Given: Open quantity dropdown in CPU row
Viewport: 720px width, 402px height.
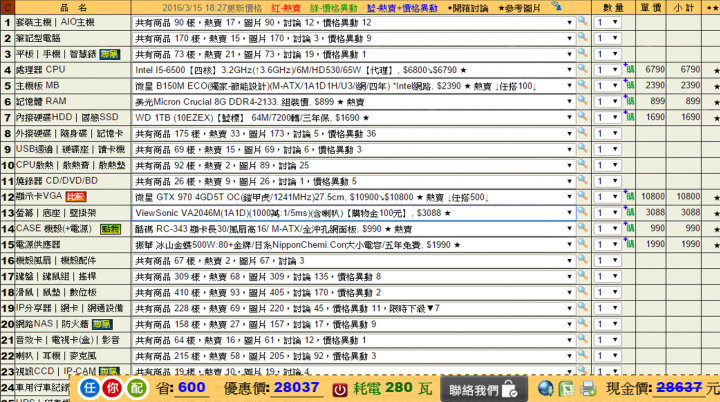Looking at the screenshot, I should coord(608,70).
